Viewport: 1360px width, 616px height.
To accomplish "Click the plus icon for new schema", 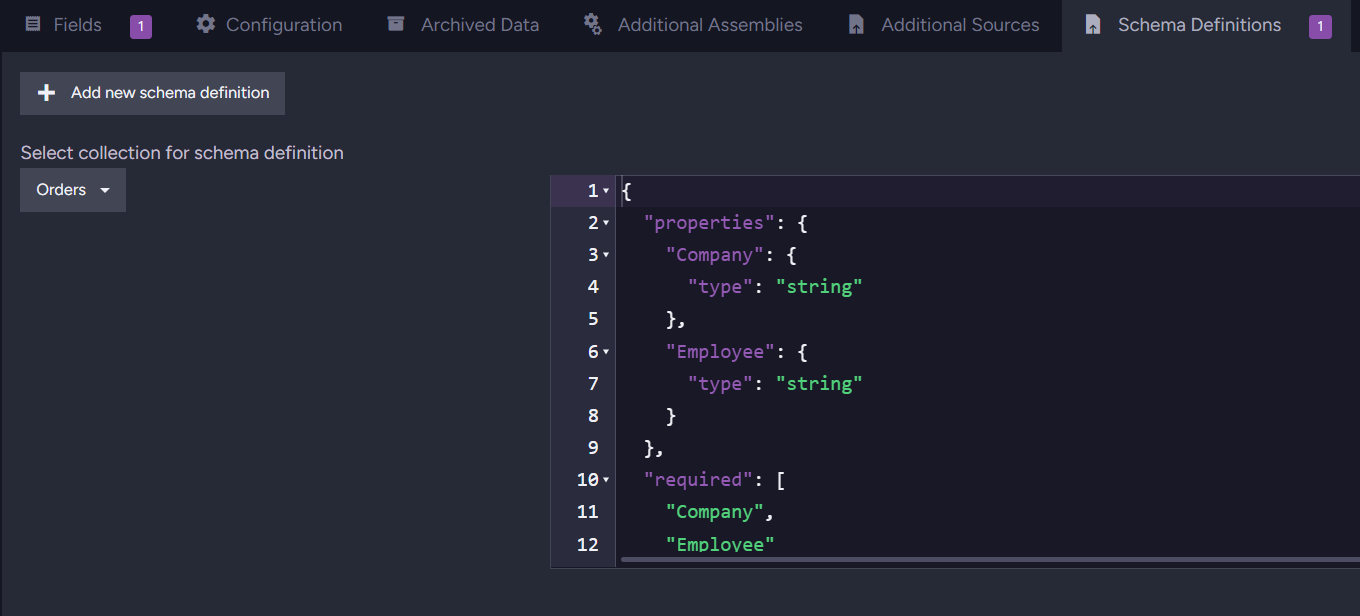I will (x=46, y=93).
